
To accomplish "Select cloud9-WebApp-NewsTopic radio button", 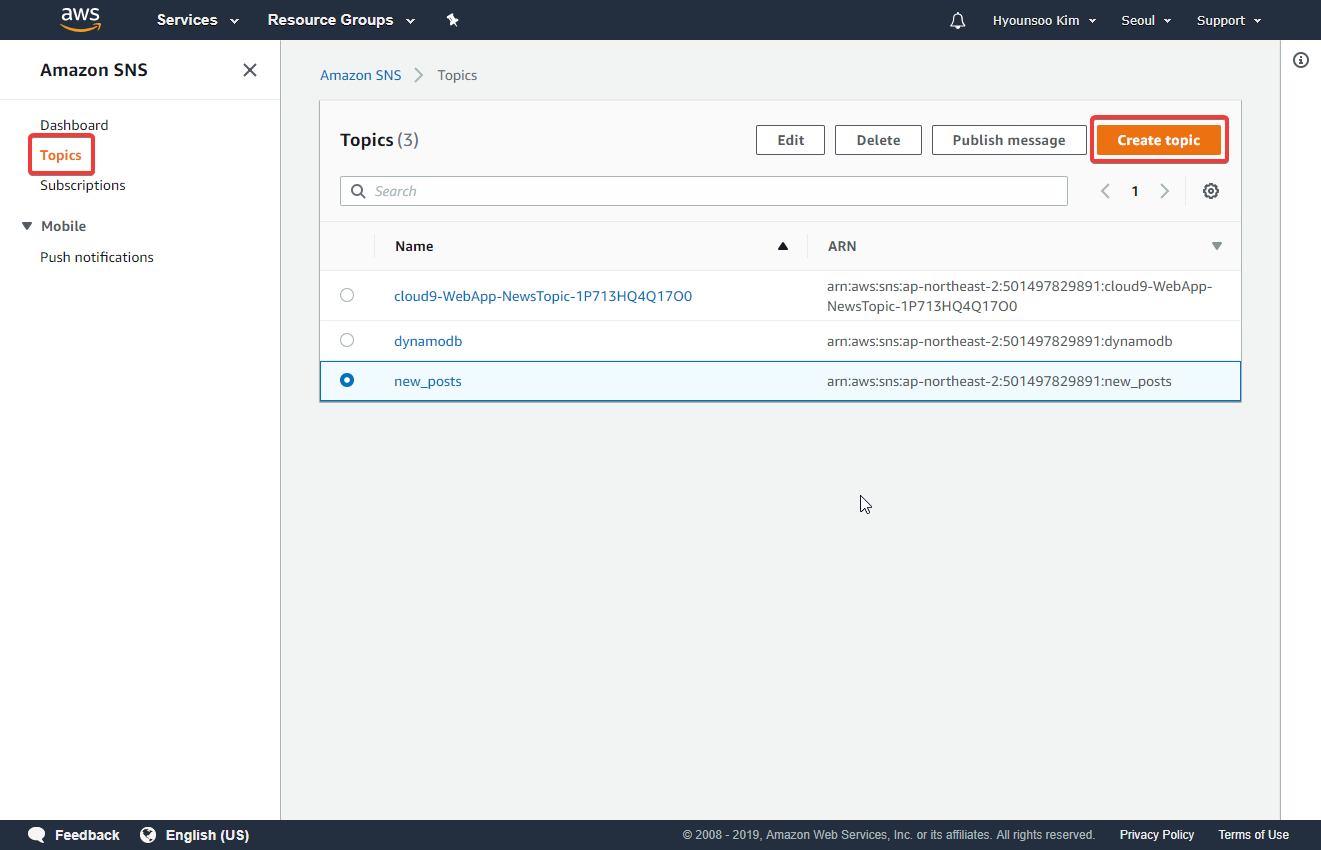I will (347, 295).
